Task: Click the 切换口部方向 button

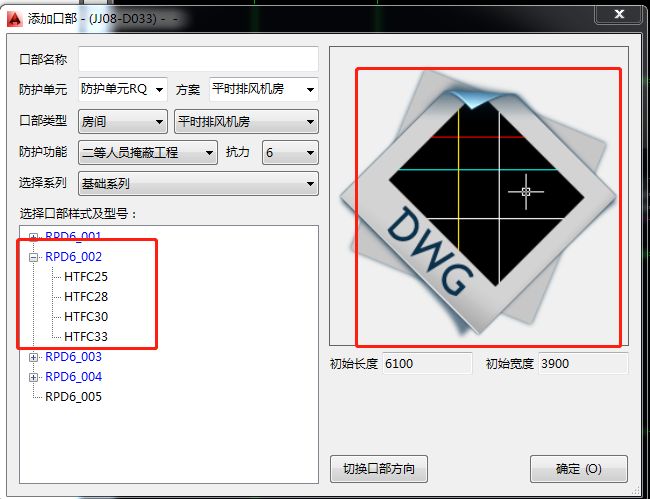Action: 379,469
